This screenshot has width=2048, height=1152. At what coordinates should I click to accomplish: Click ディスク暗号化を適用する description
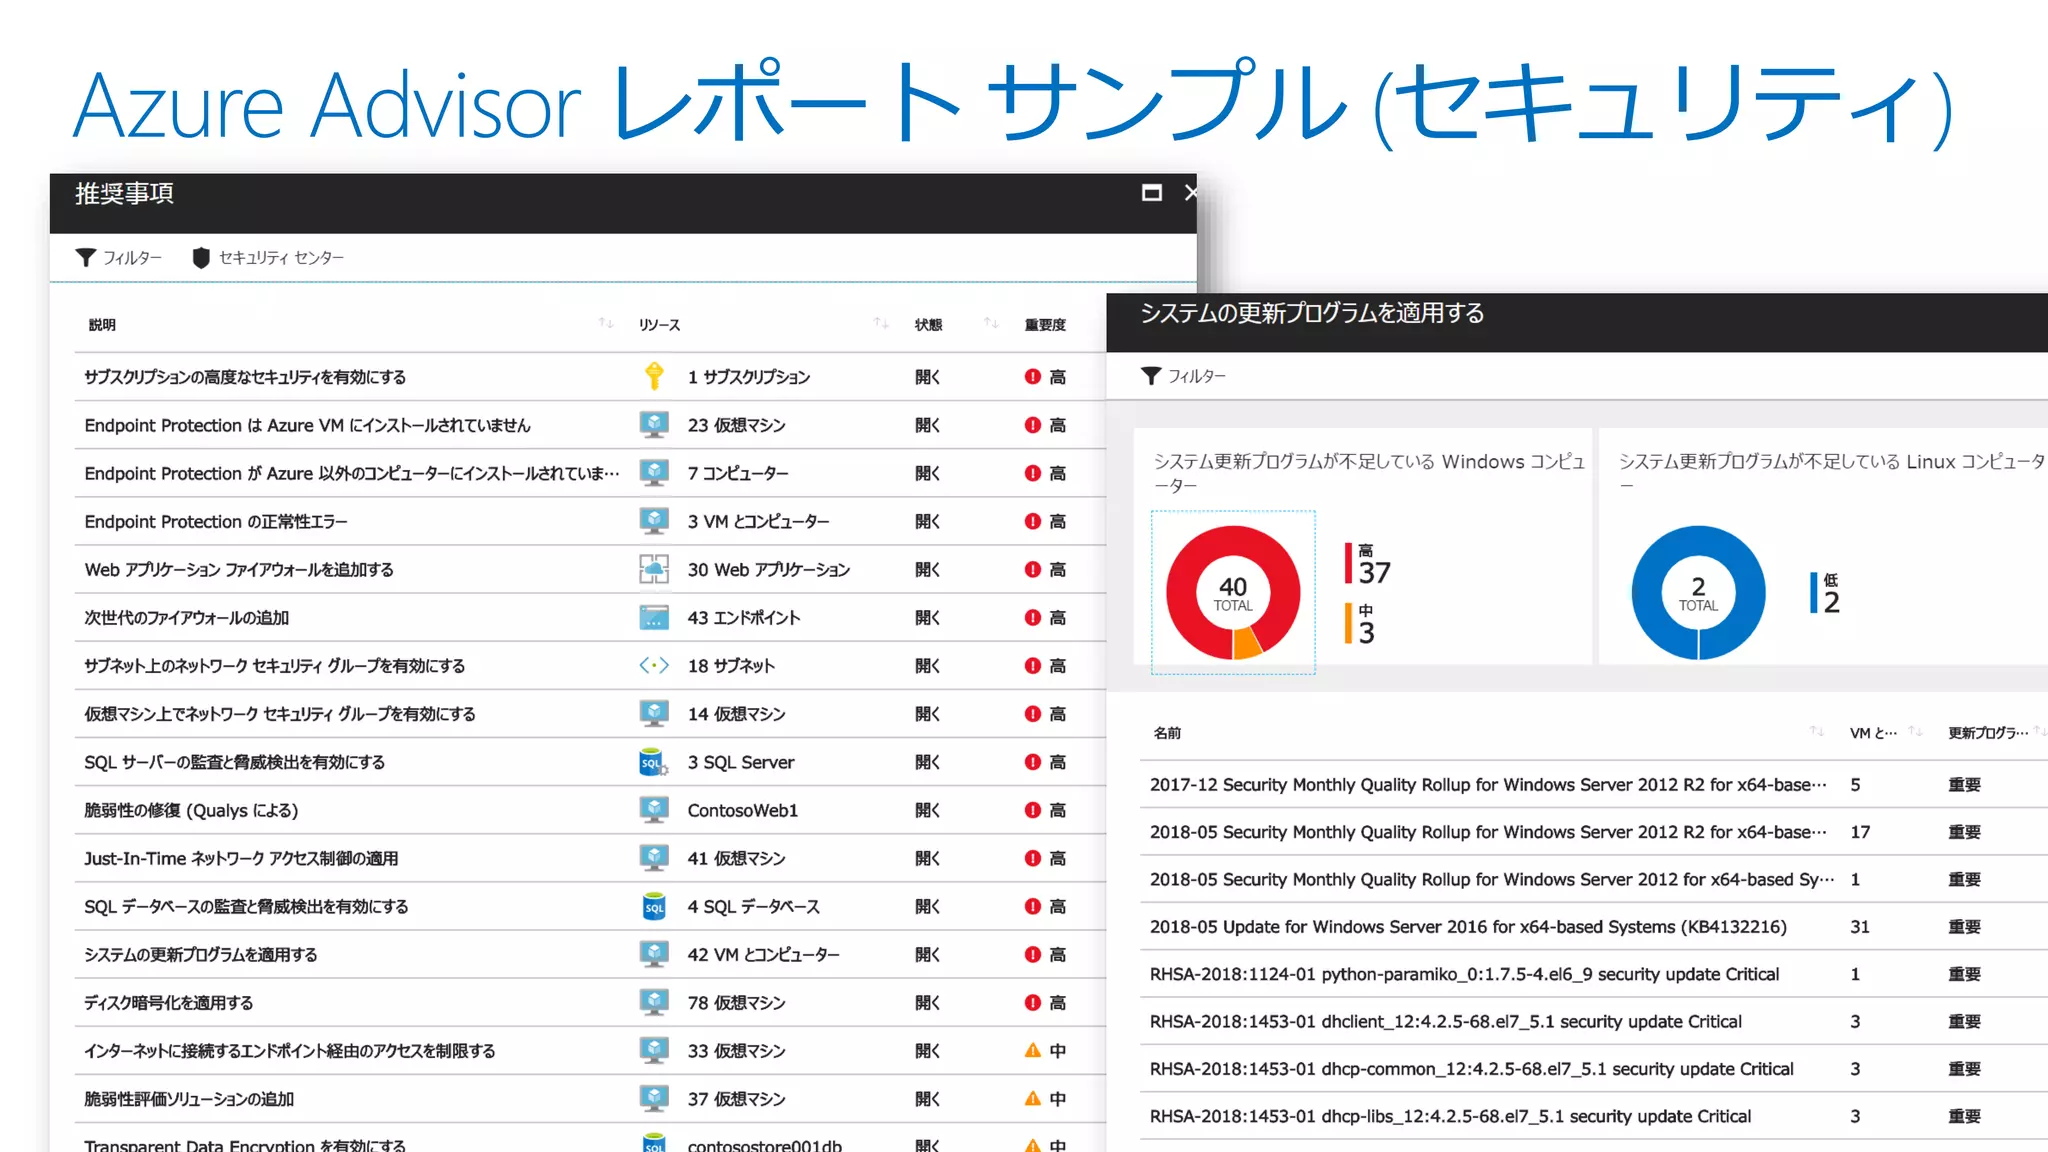[x=169, y=1003]
